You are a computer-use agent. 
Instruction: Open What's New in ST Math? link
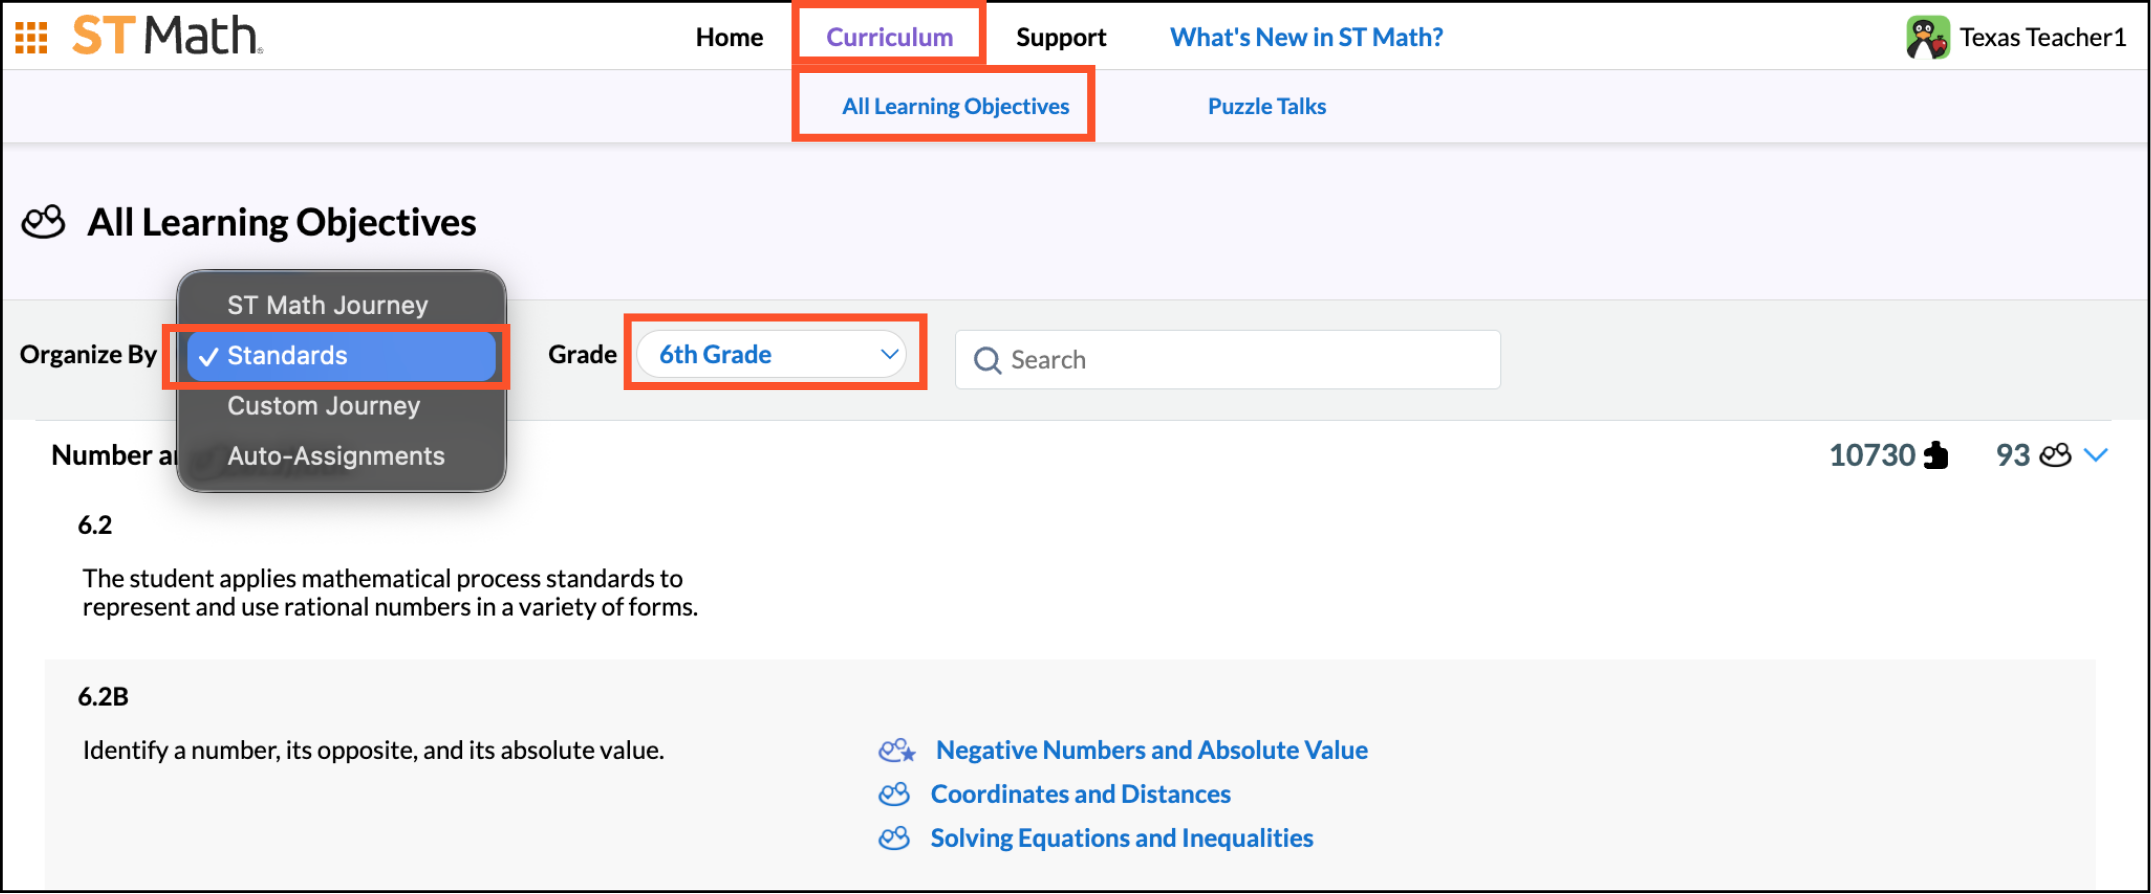tap(1306, 37)
